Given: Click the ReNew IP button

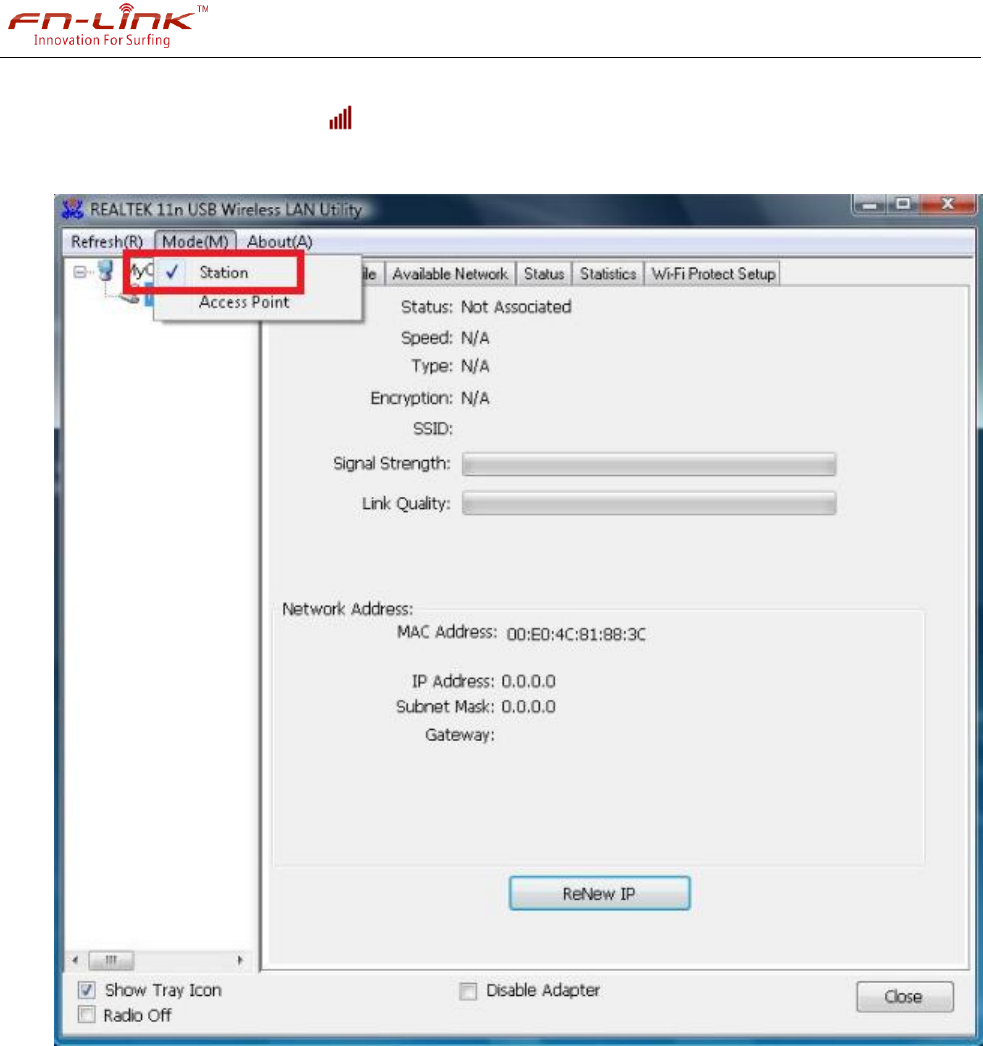Looking at the screenshot, I should 600,893.
